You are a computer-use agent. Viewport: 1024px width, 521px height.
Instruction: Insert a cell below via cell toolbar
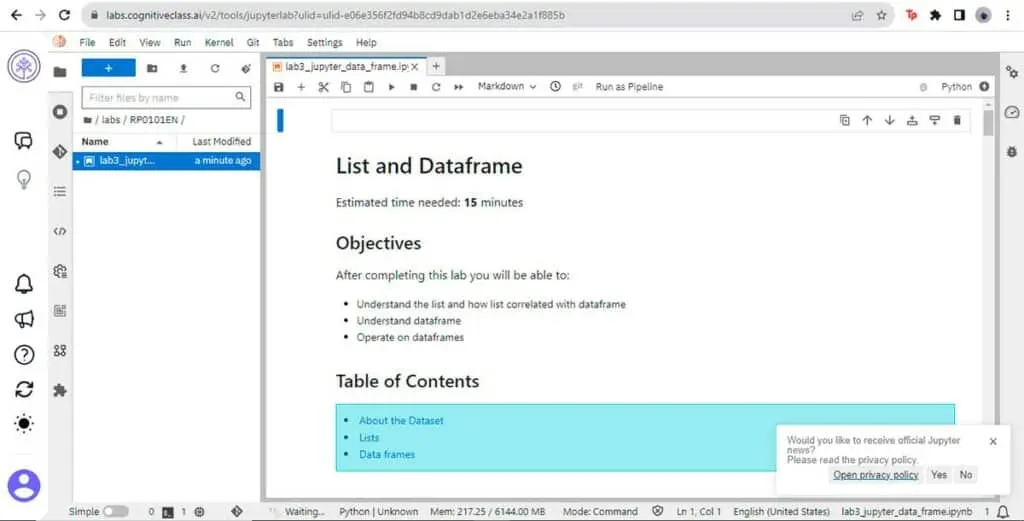click(935, 120)
